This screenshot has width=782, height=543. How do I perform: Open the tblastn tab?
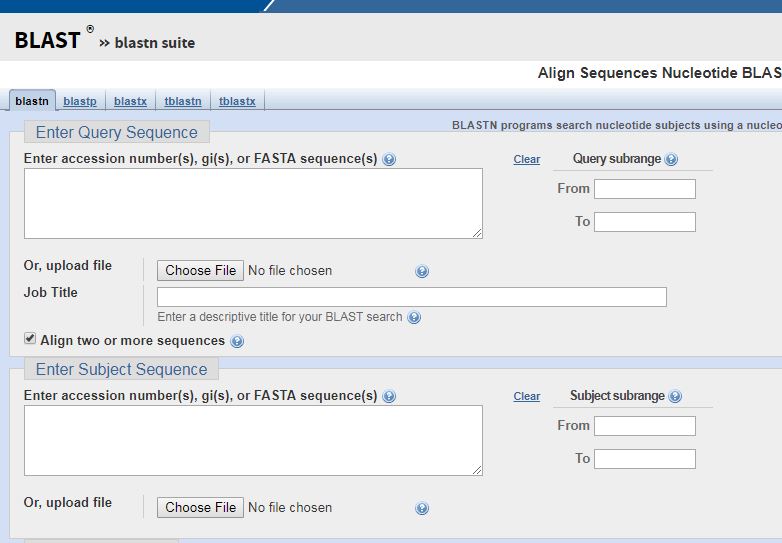[x=183, y=101]
